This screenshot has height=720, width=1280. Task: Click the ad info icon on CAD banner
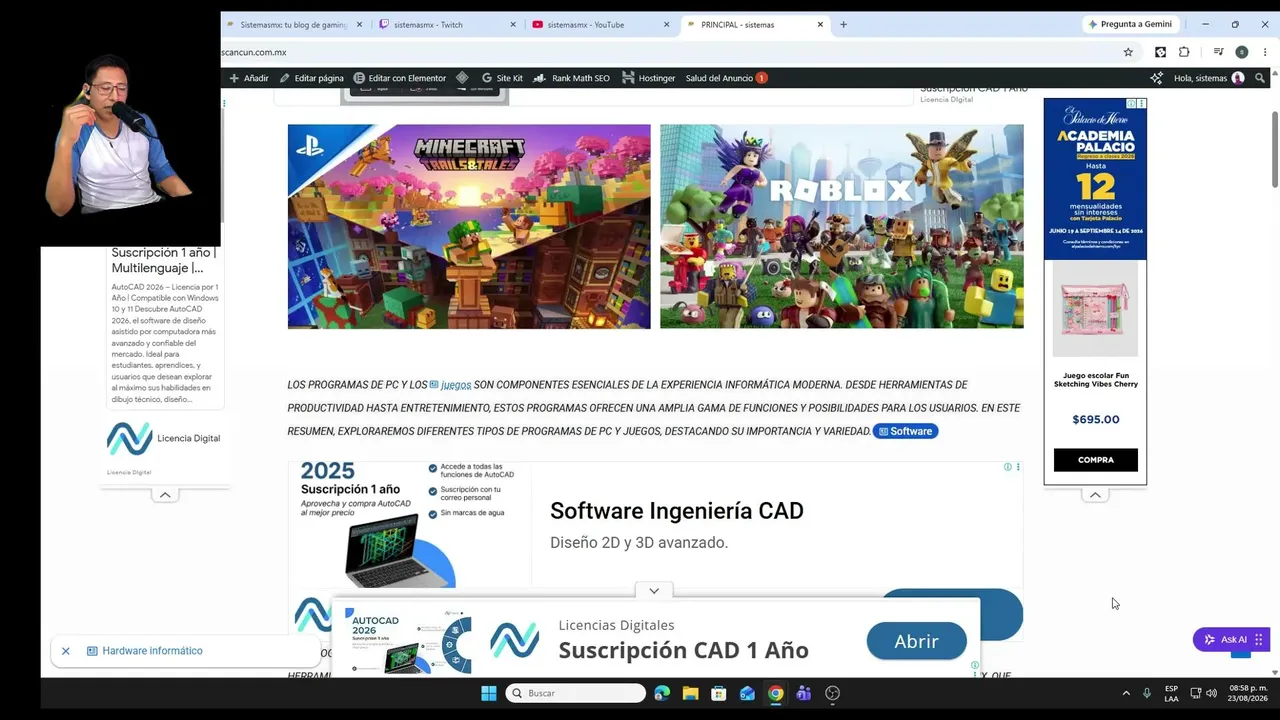(1008, 467)
